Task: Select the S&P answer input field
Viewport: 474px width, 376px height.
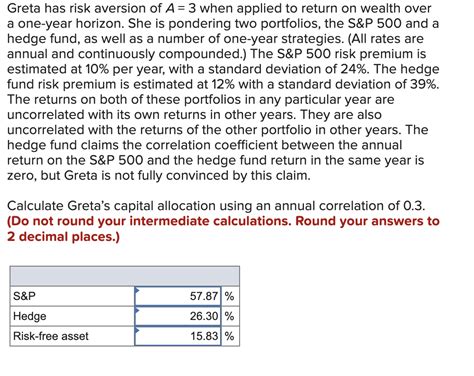Action: (x=178, y=296)
